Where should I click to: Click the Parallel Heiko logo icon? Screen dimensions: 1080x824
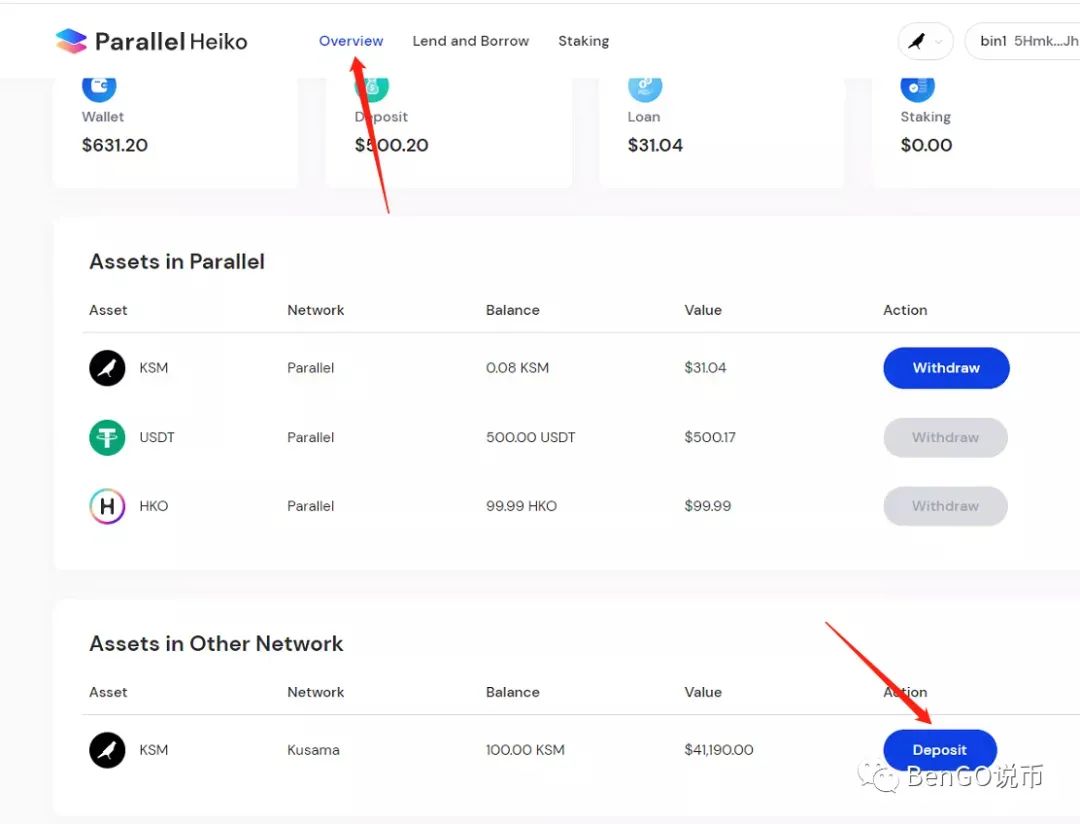71,41
